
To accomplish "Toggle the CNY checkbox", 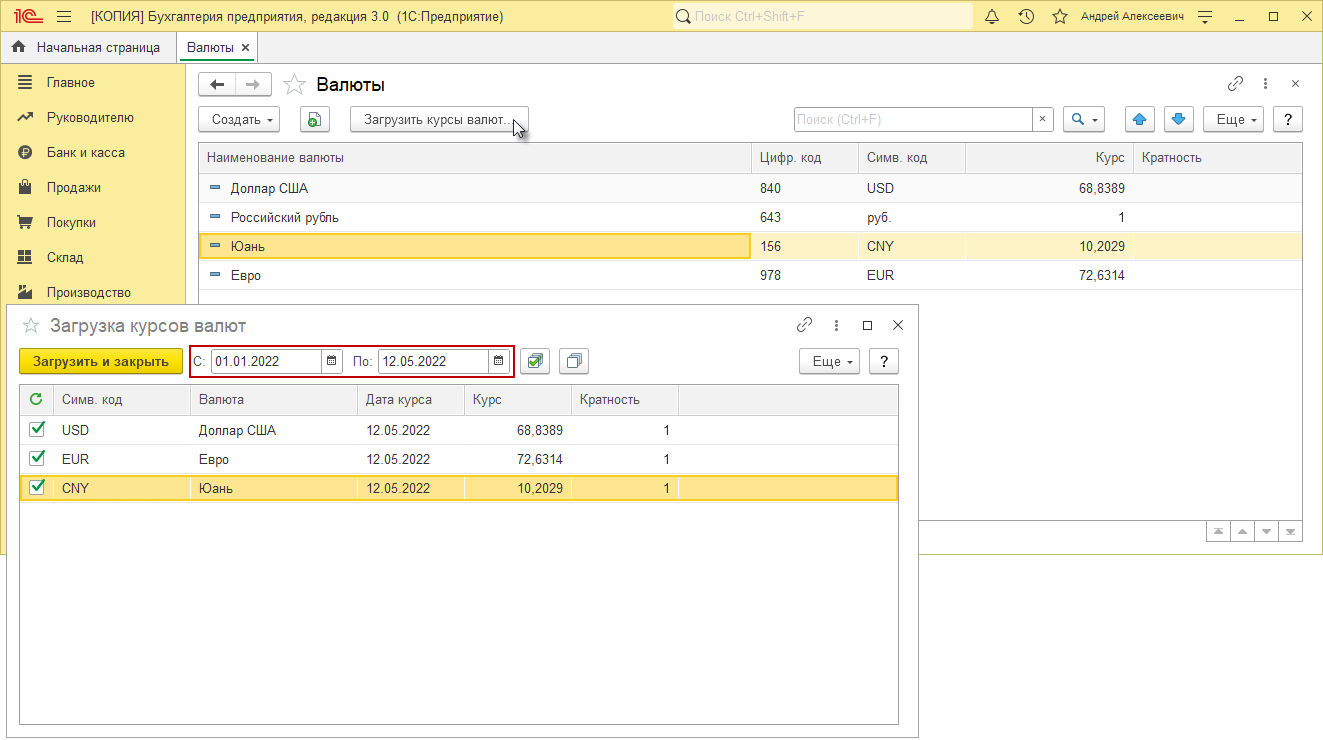I will [37, 487].
